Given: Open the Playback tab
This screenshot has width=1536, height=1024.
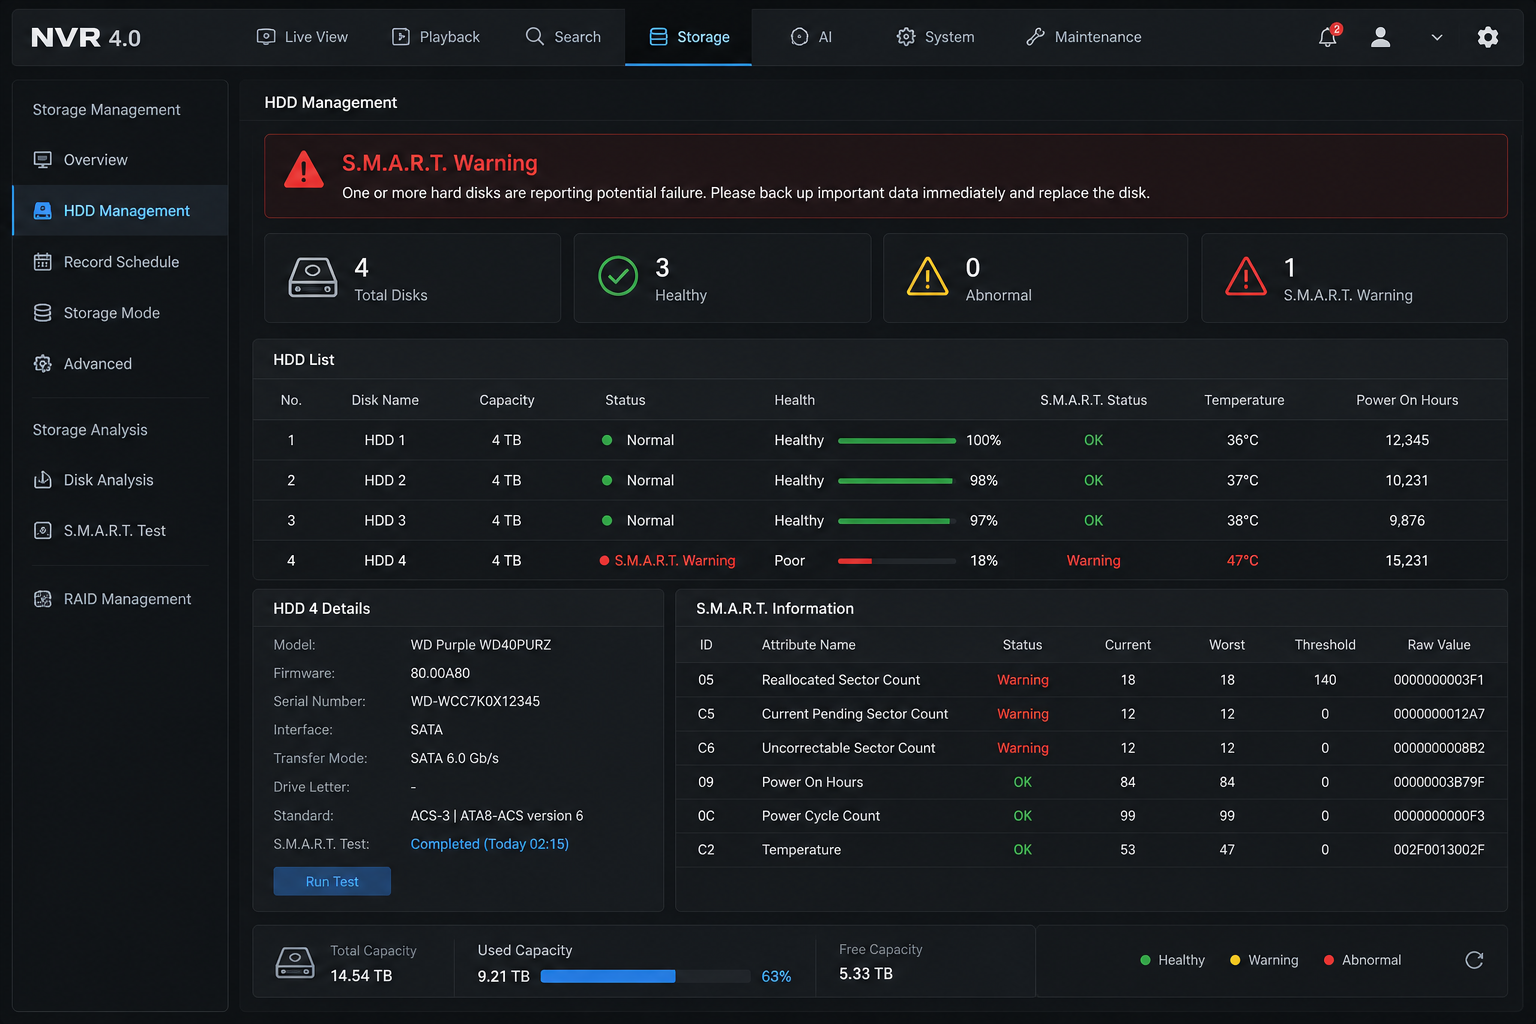Looking at the screenshot, I should 435,37.
